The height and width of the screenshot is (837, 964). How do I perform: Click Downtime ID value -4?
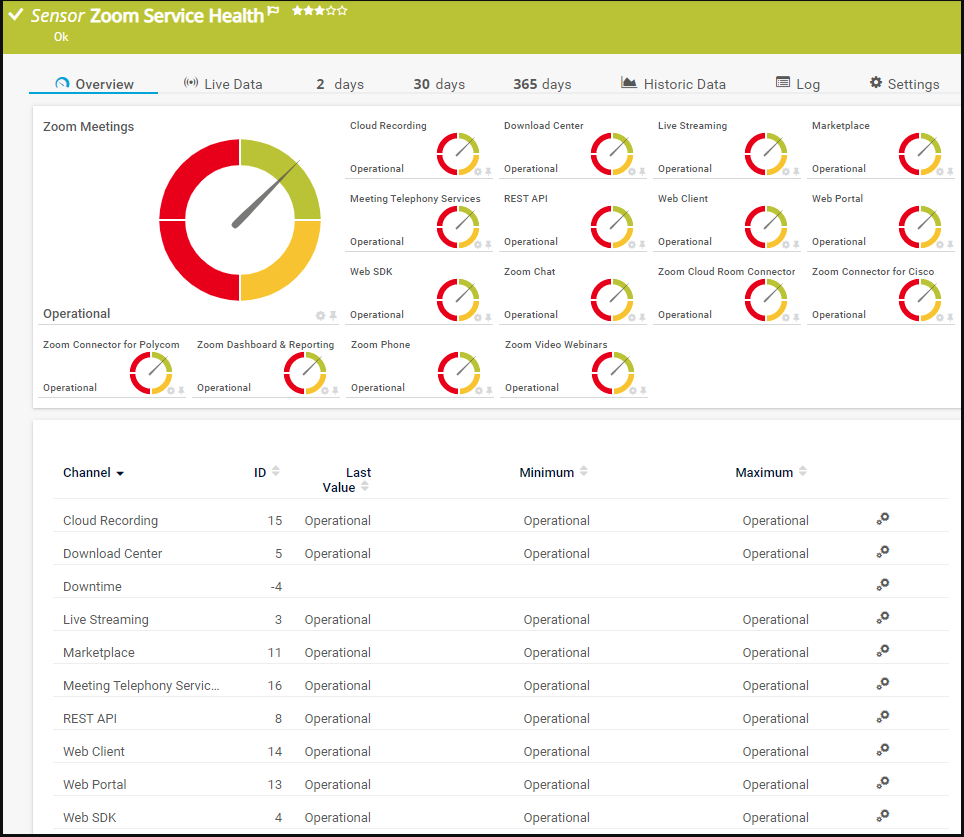[x=276, y=587]
